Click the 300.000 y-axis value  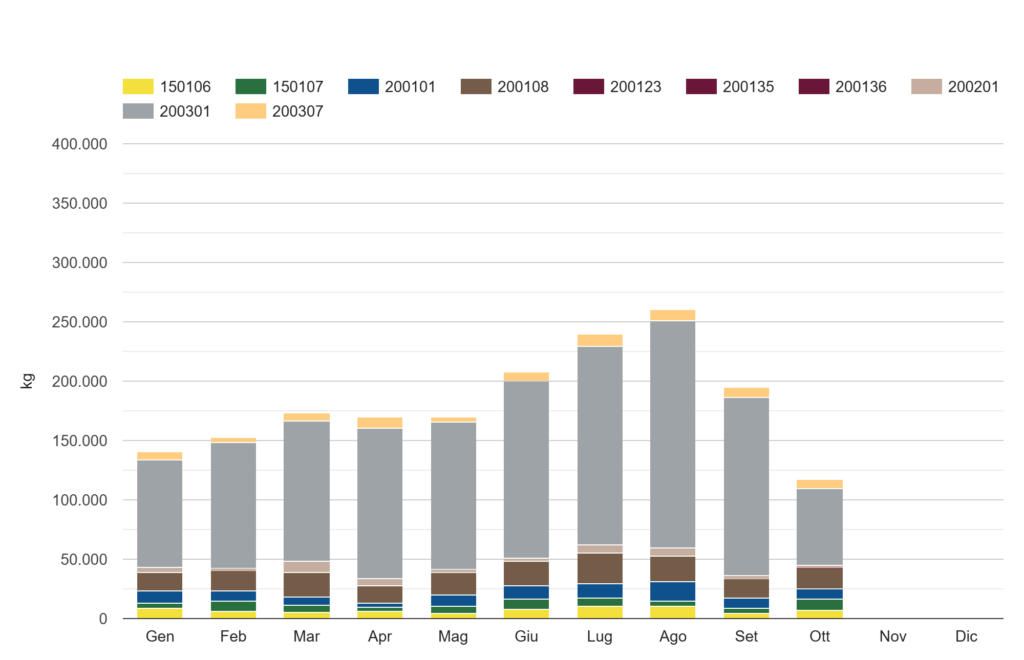(x=80, y=263)
